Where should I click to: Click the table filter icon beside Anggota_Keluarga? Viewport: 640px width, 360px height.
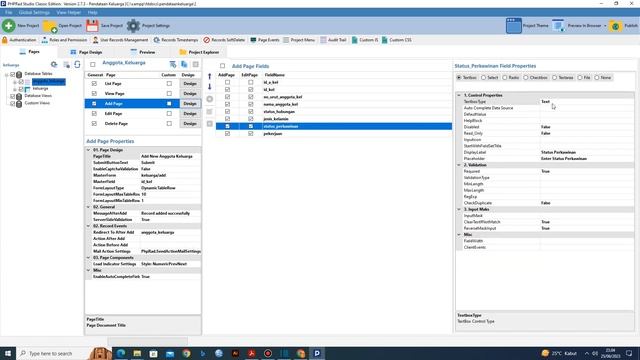point(173,64)
